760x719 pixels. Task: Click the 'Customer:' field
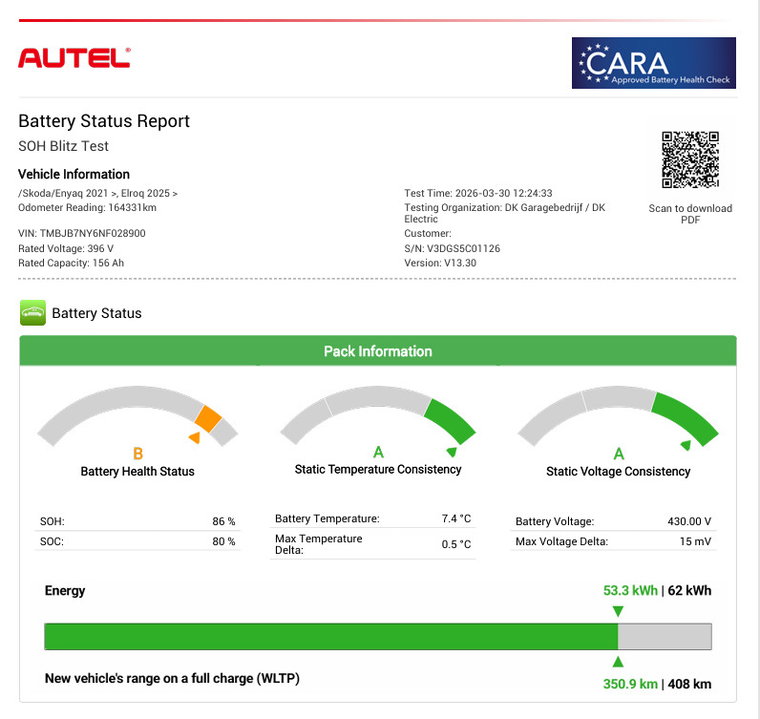(x=428, y=233)
